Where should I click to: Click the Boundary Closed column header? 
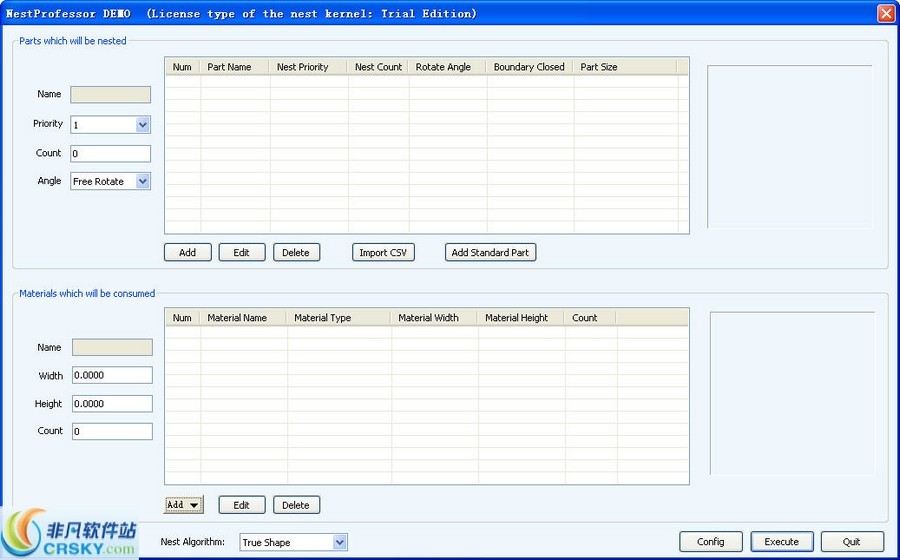[x=530, y=67]
